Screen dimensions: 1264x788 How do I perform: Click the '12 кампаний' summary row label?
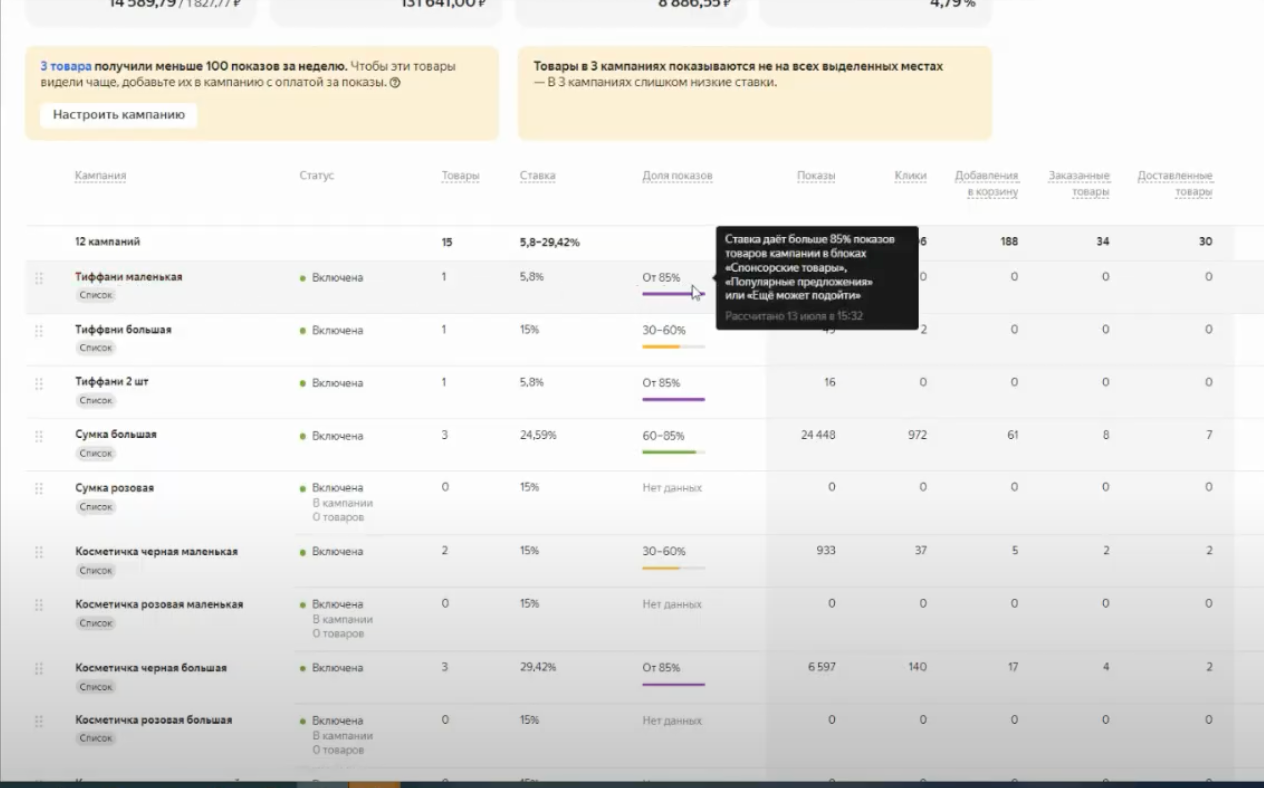[107, 242]
